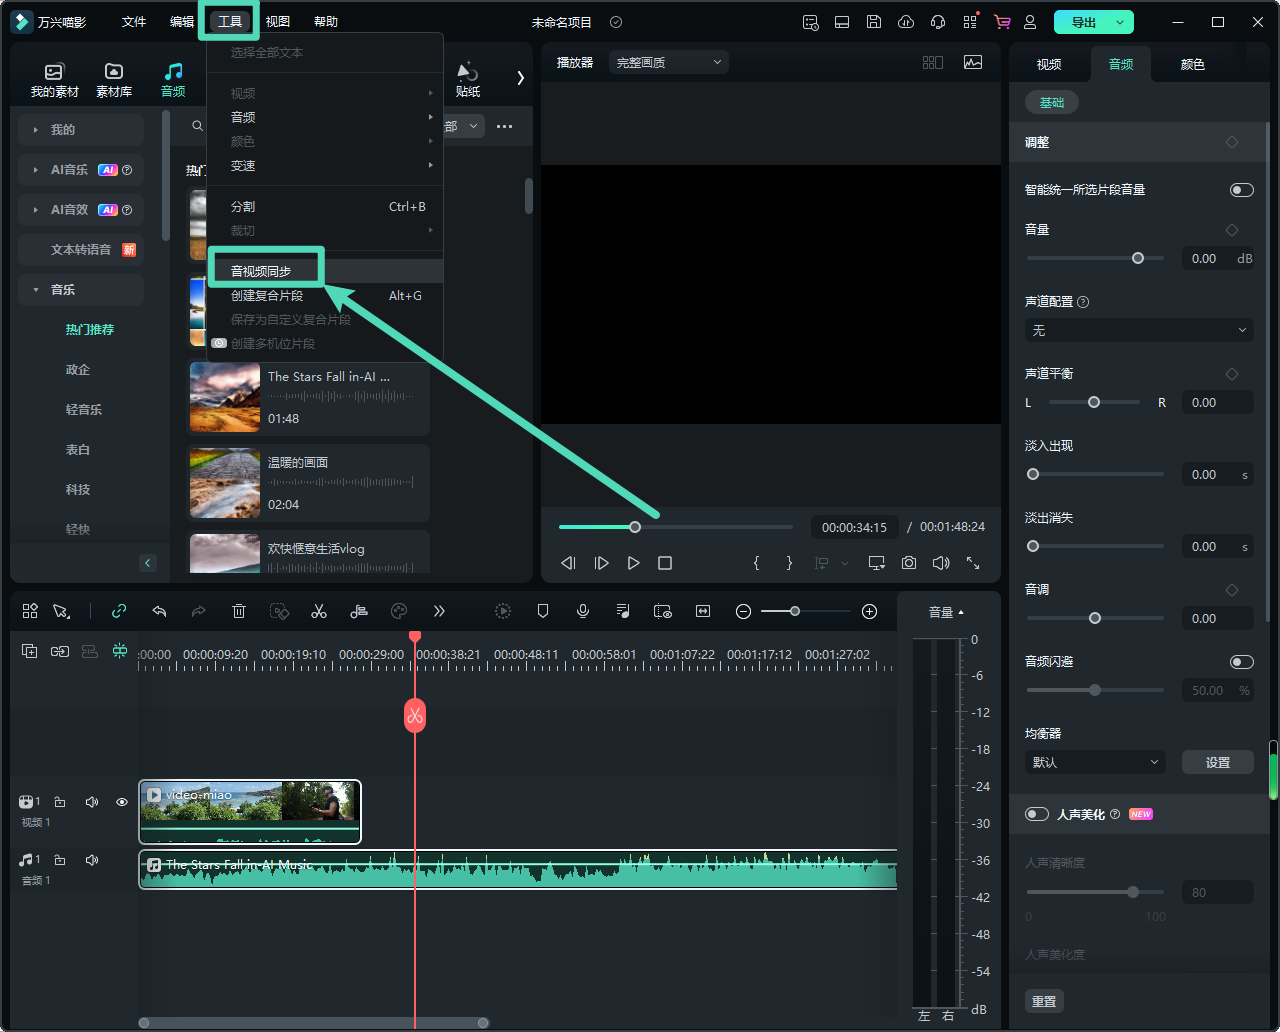Click the split scissors icon in timeline toolbar
This screenshot has width=1280, height=1032.
coord(319,611)
